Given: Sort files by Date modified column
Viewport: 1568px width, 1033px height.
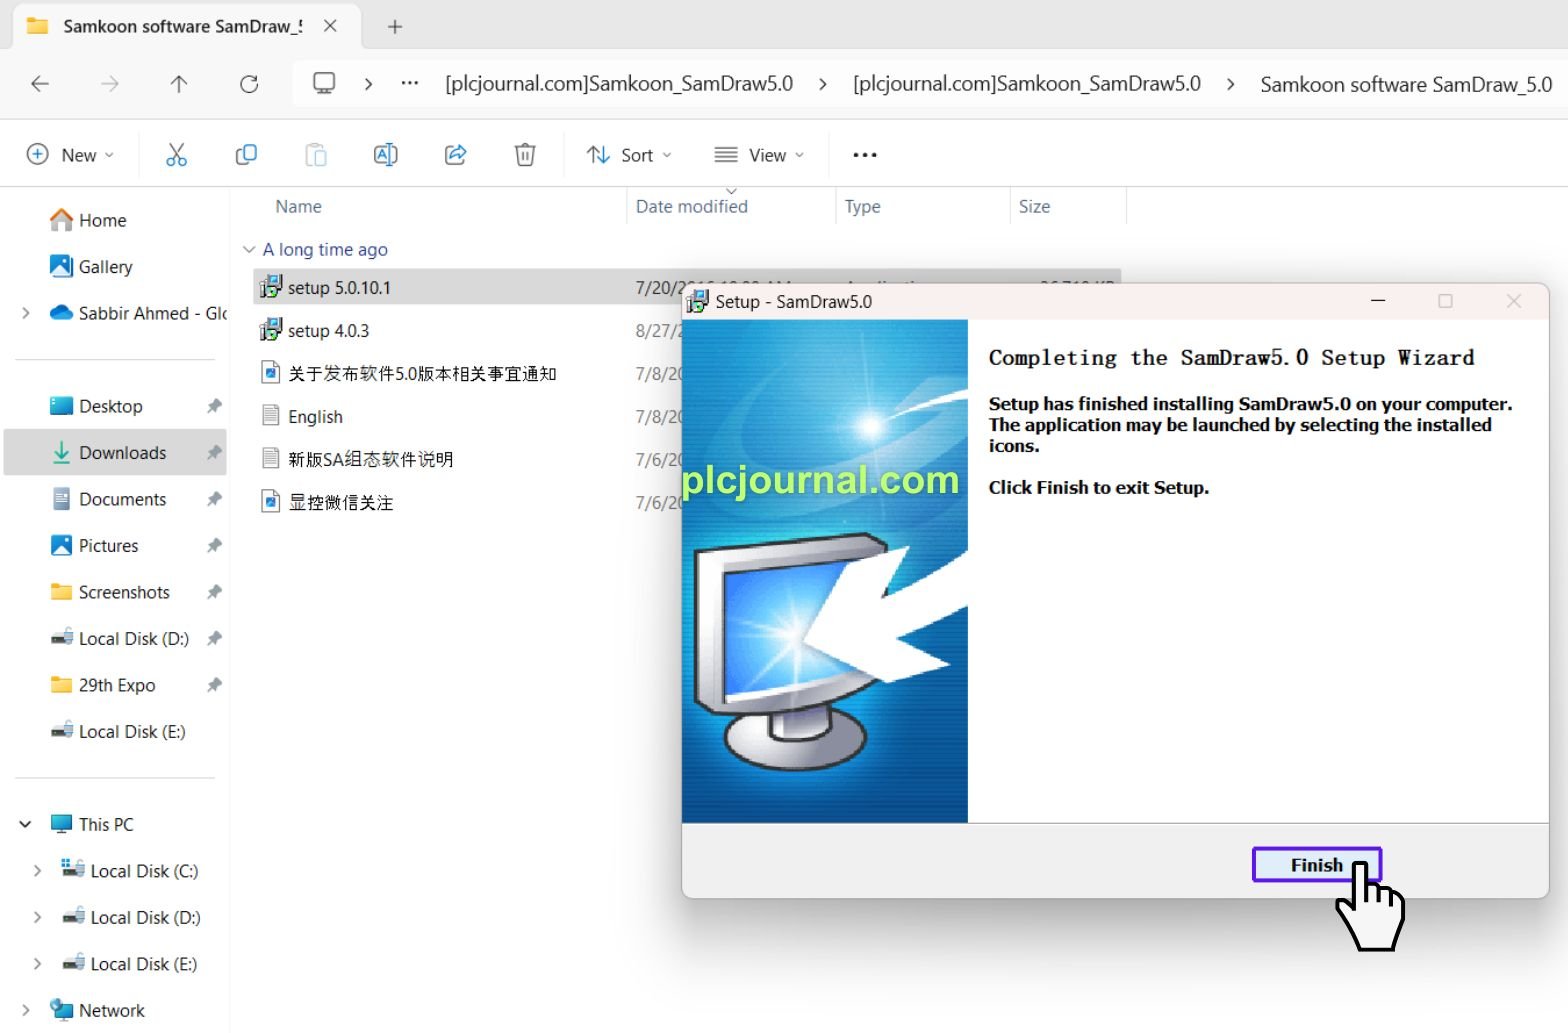Looking at the screenshot, I should pos(692,206).
